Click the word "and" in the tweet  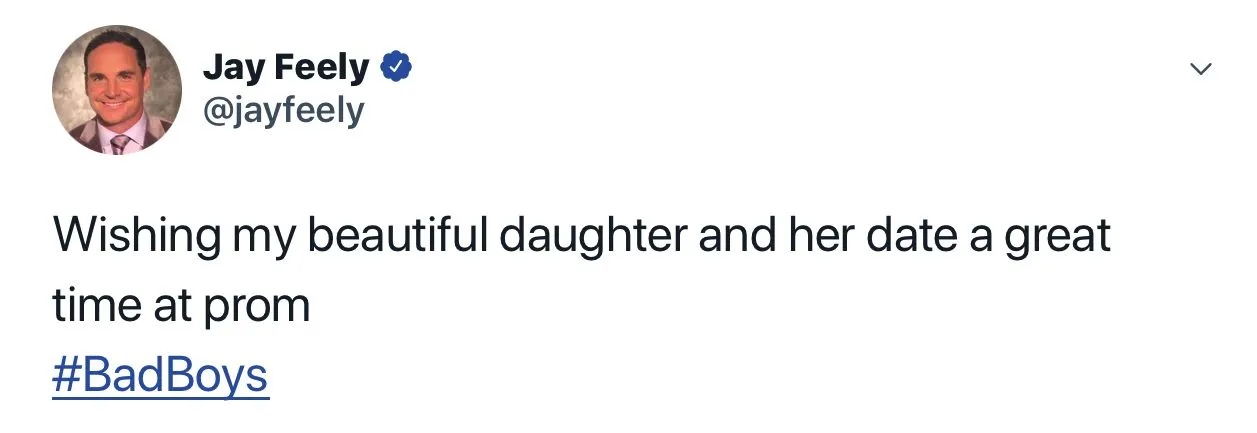[x=735, y=237]
